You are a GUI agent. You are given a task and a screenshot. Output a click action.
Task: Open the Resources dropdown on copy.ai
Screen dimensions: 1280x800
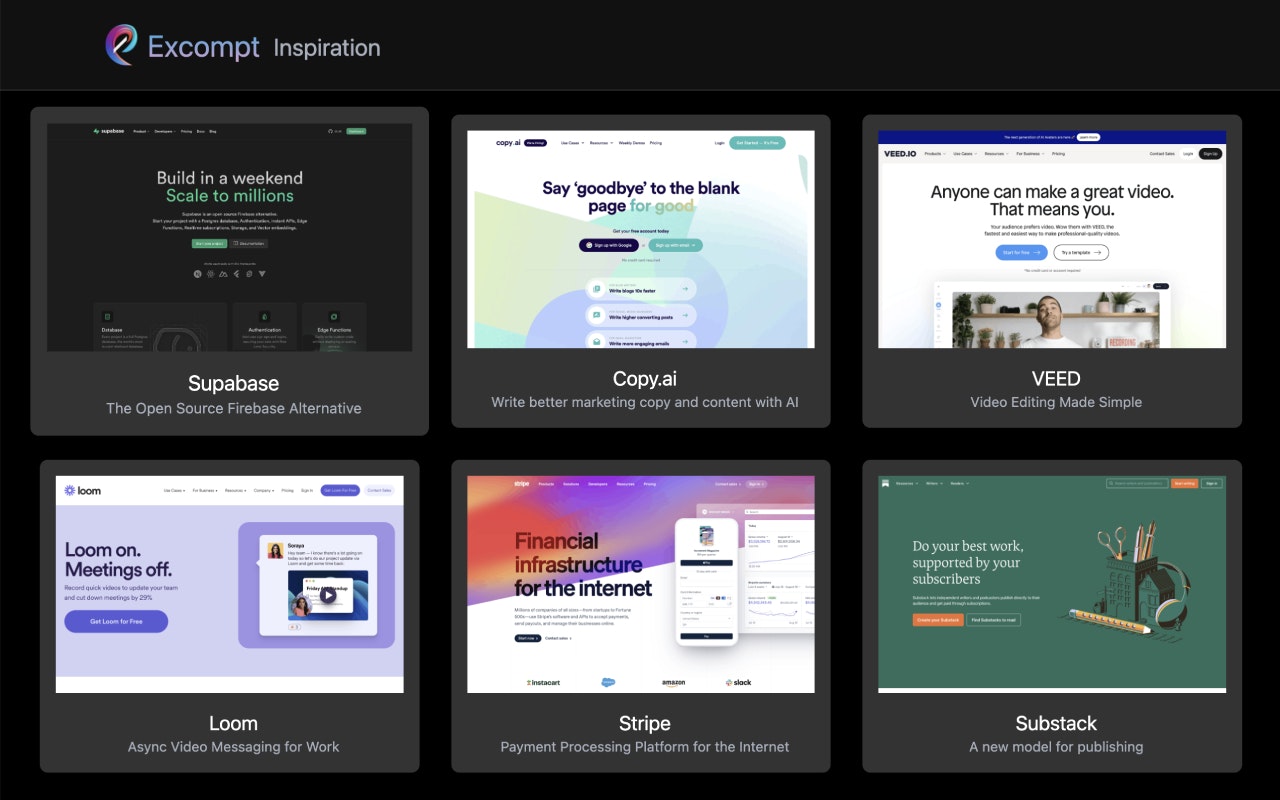point(600,143)
